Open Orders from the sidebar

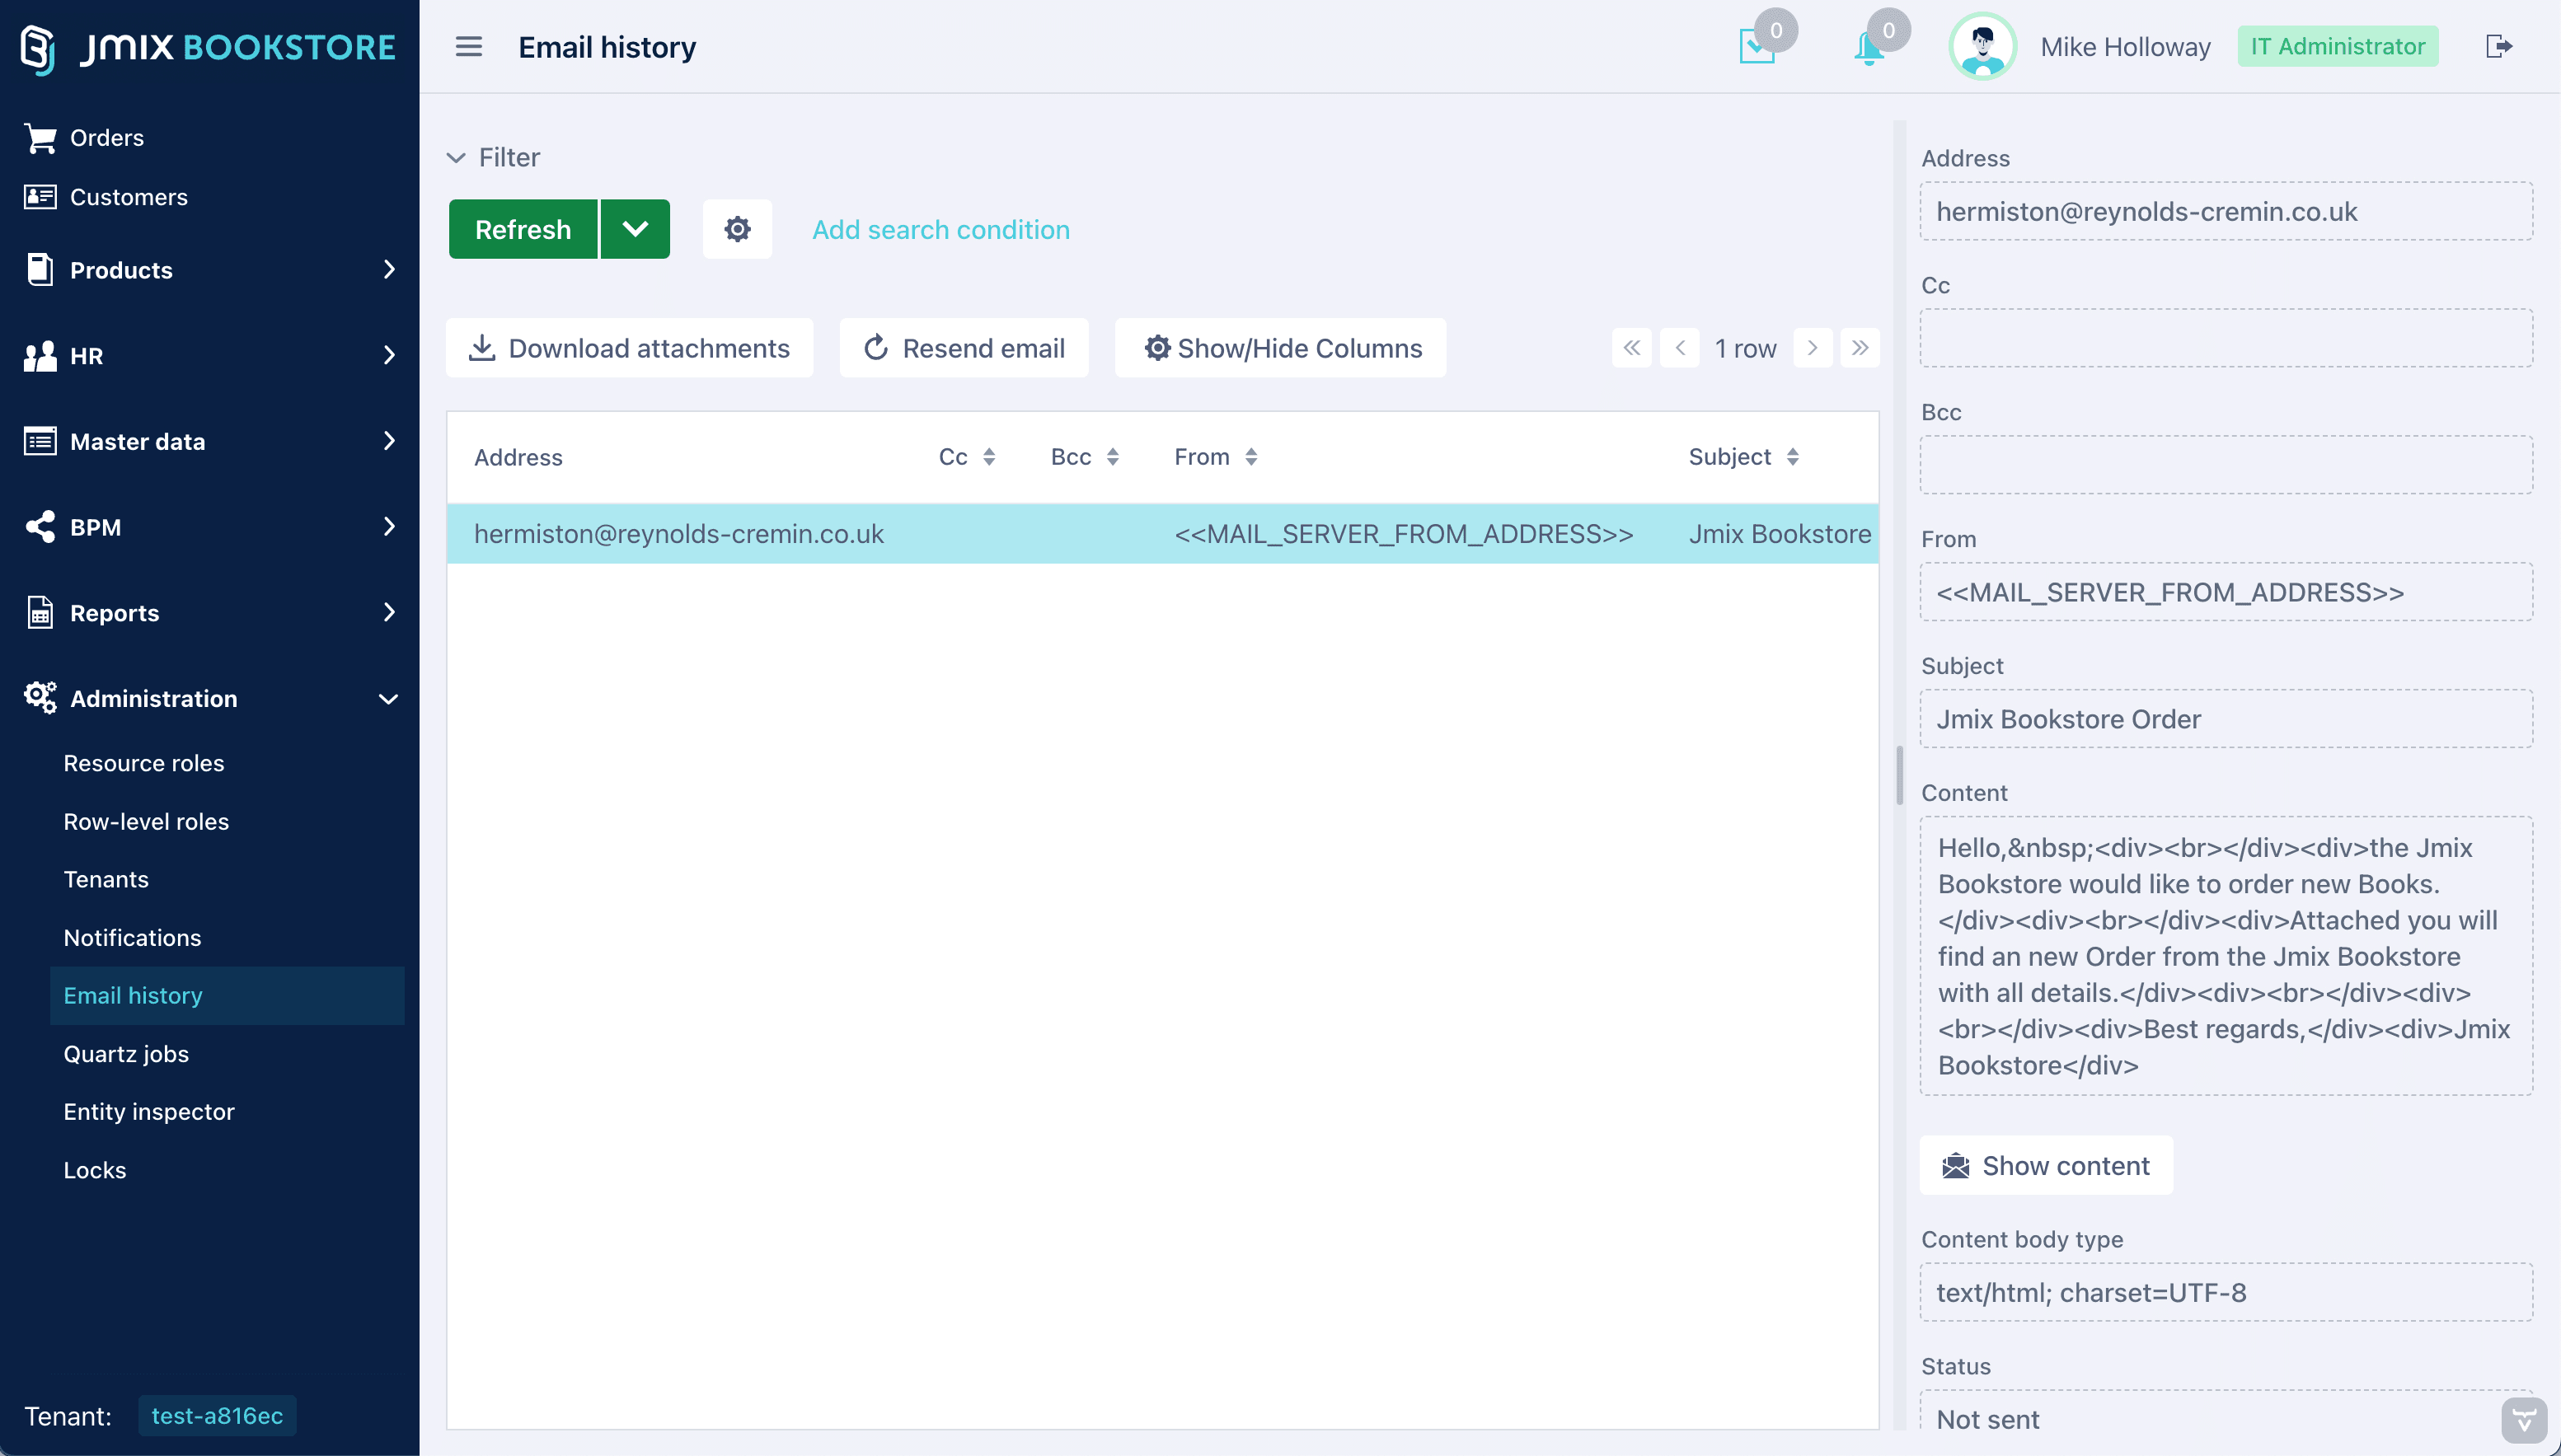[107, 138]
